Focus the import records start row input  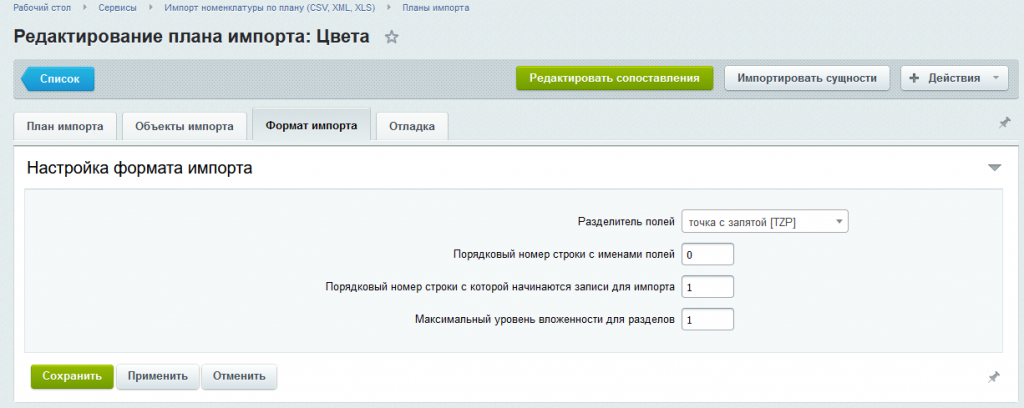pos(707,287)
